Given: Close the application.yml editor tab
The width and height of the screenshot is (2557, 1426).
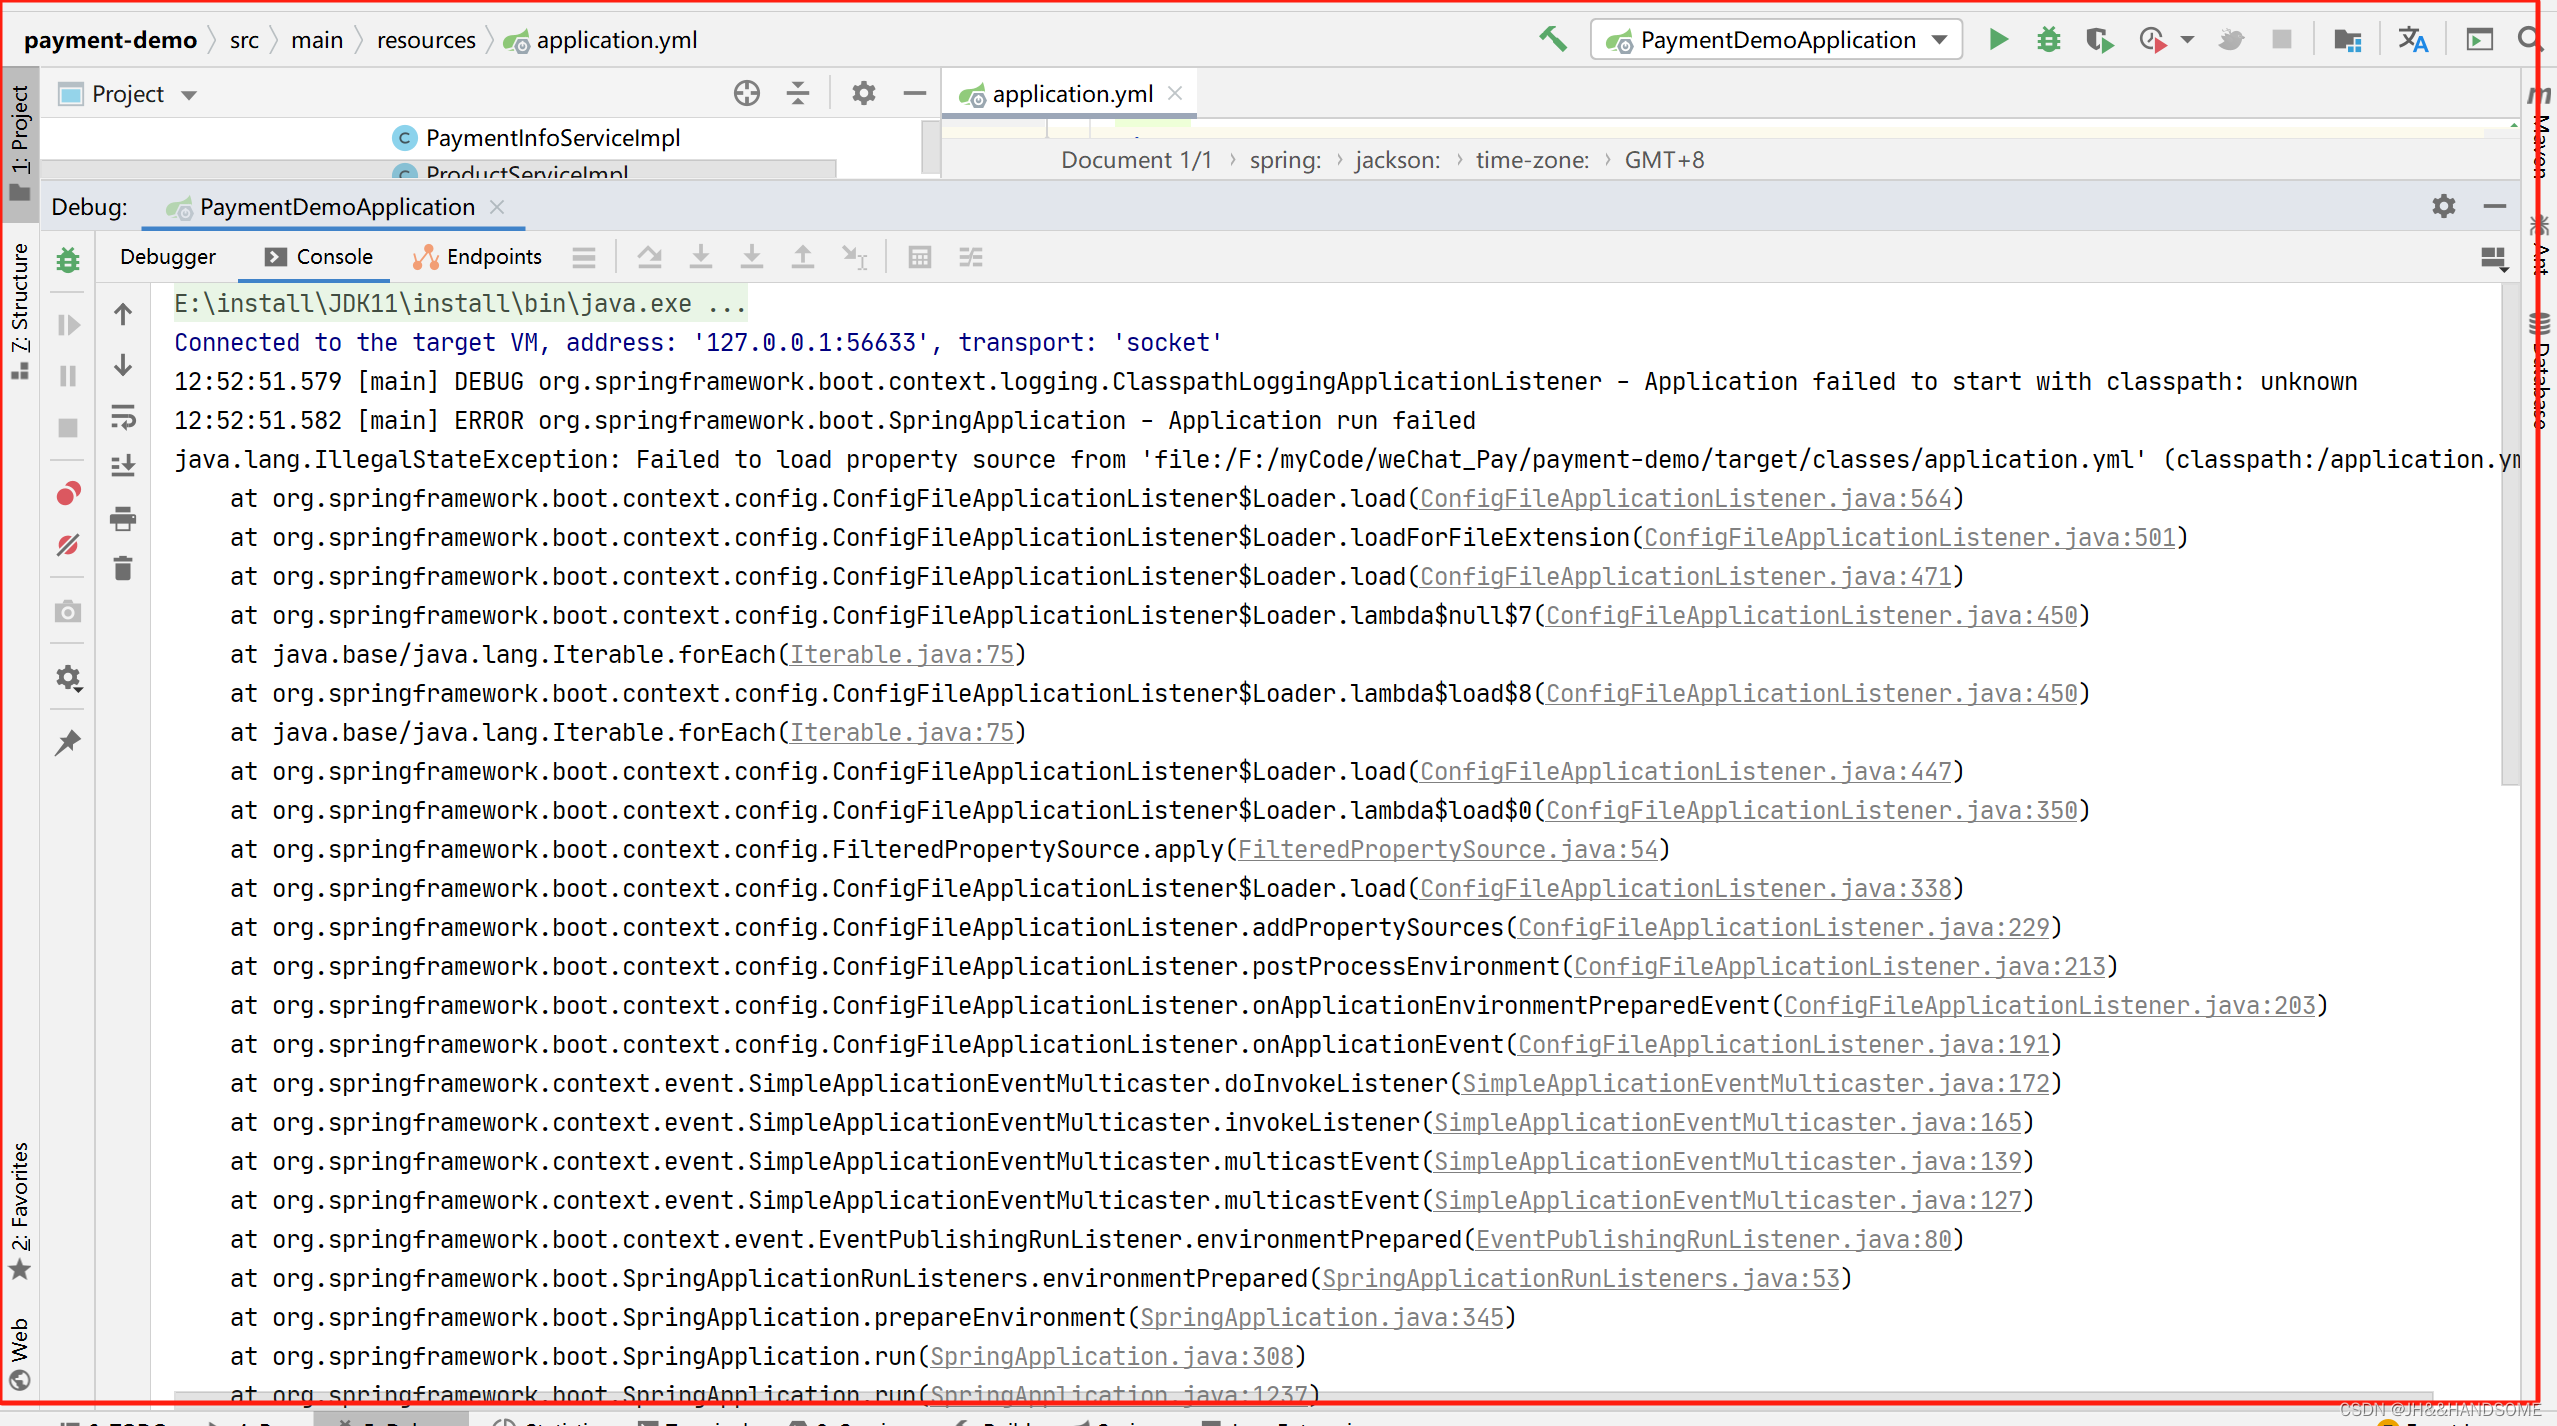Looking at the screenshot, I should (x=1175, y=93).
